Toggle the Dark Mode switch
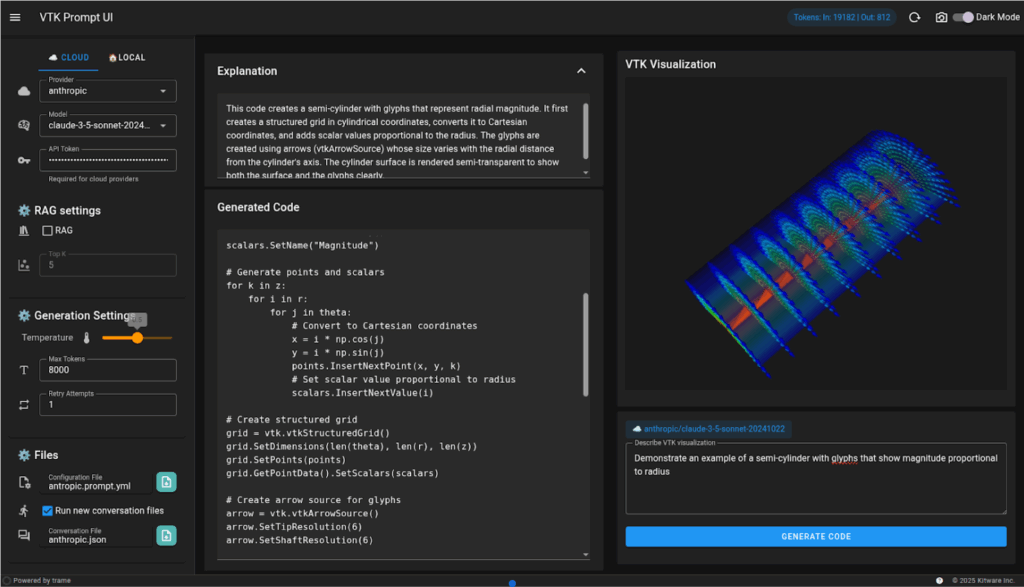 (964, 17)
